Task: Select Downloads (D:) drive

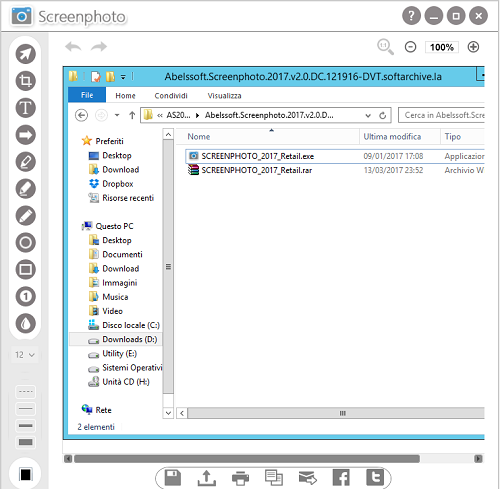Action: [116, 339]
